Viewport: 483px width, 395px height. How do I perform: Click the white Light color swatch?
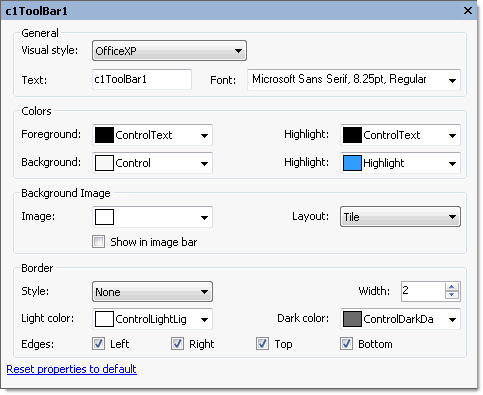[x=104, y=319]
